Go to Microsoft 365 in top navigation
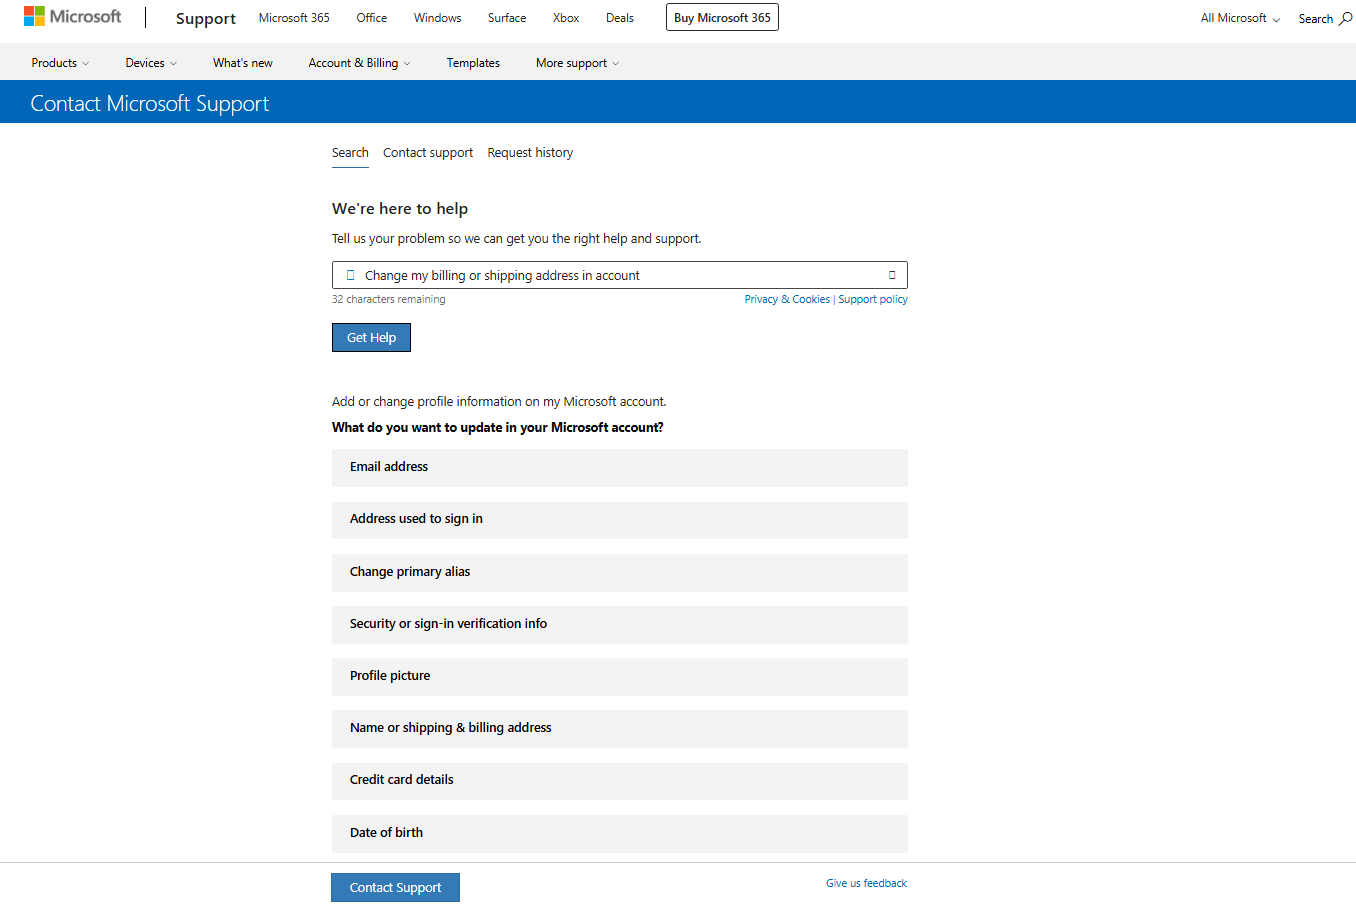This screenshot has width=1356, height=906. [294, 18]
